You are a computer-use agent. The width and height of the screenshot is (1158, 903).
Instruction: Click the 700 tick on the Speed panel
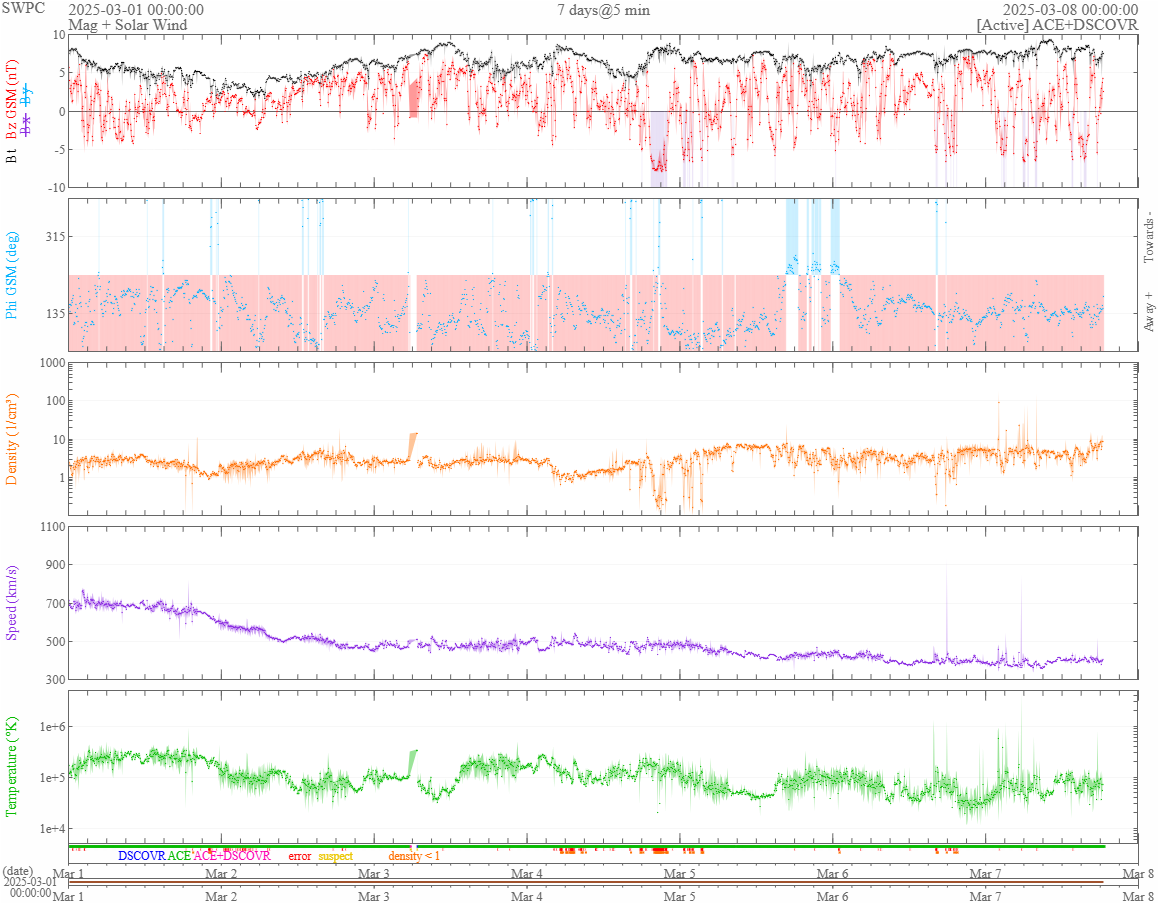[55, 603]
